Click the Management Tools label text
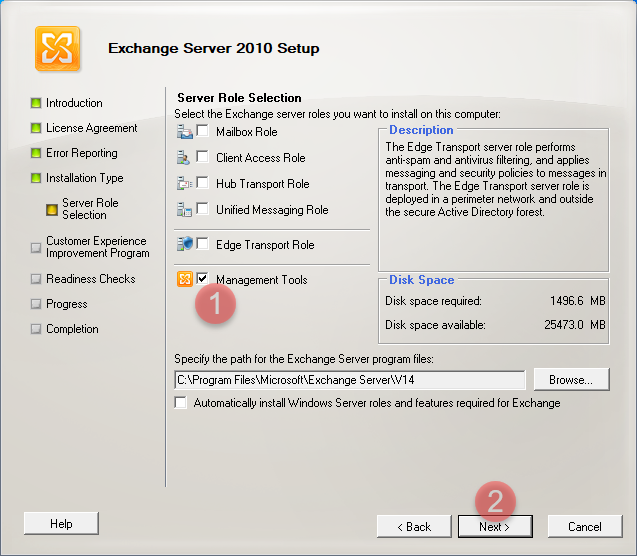This screenshot has width=637, height=556. [262, 280]
